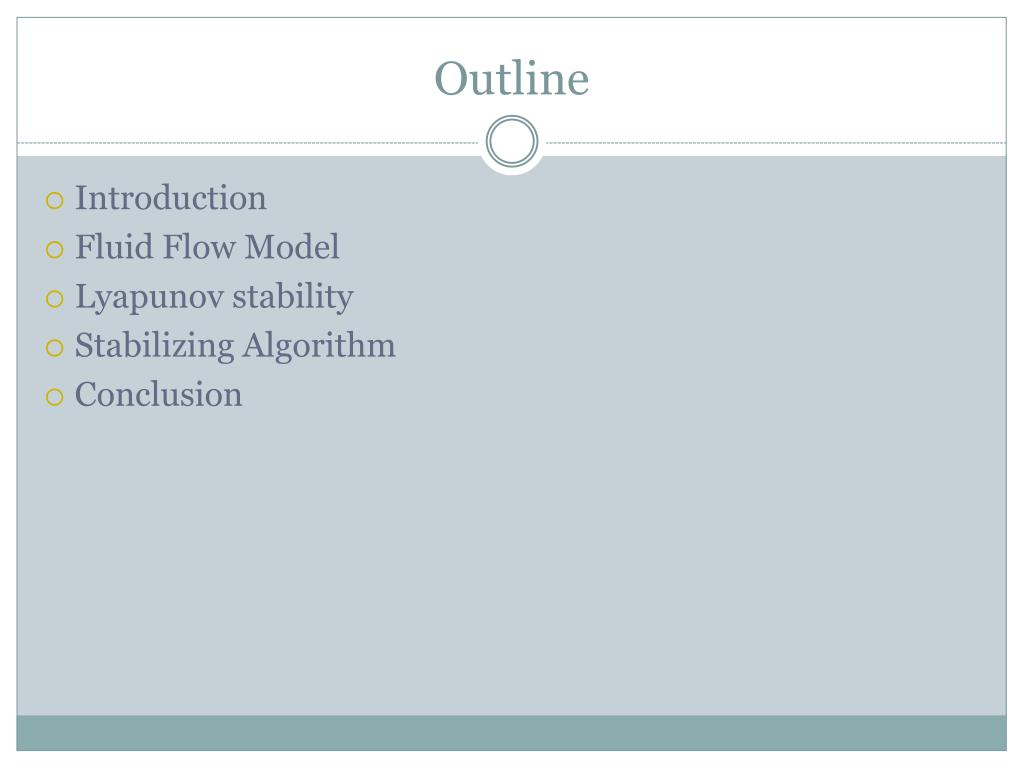Click the dotted divider line left of the circle
Screen dimensions: 1024x768
(248, 142)
